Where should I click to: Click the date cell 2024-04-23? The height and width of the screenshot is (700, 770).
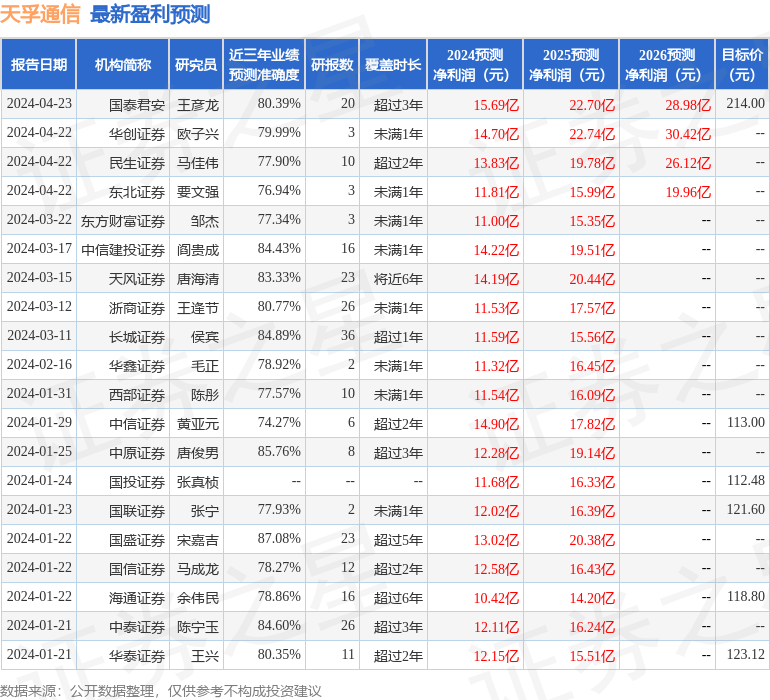click(x=39, y=104)
